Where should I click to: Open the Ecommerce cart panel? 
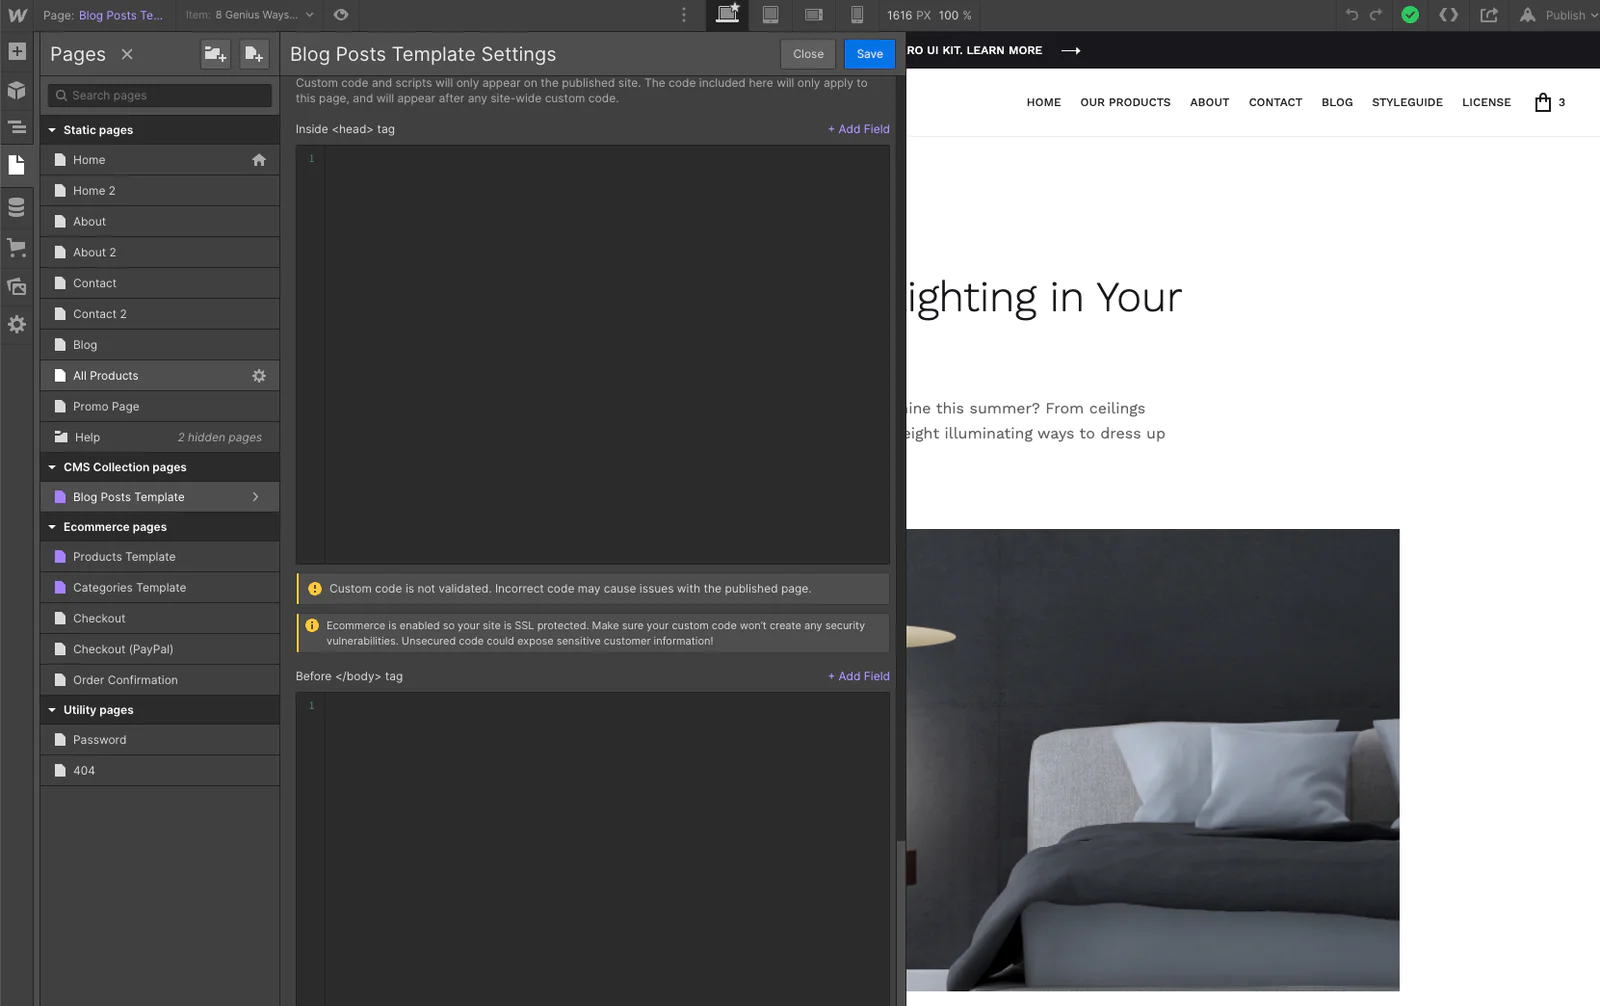coord(17,247)
